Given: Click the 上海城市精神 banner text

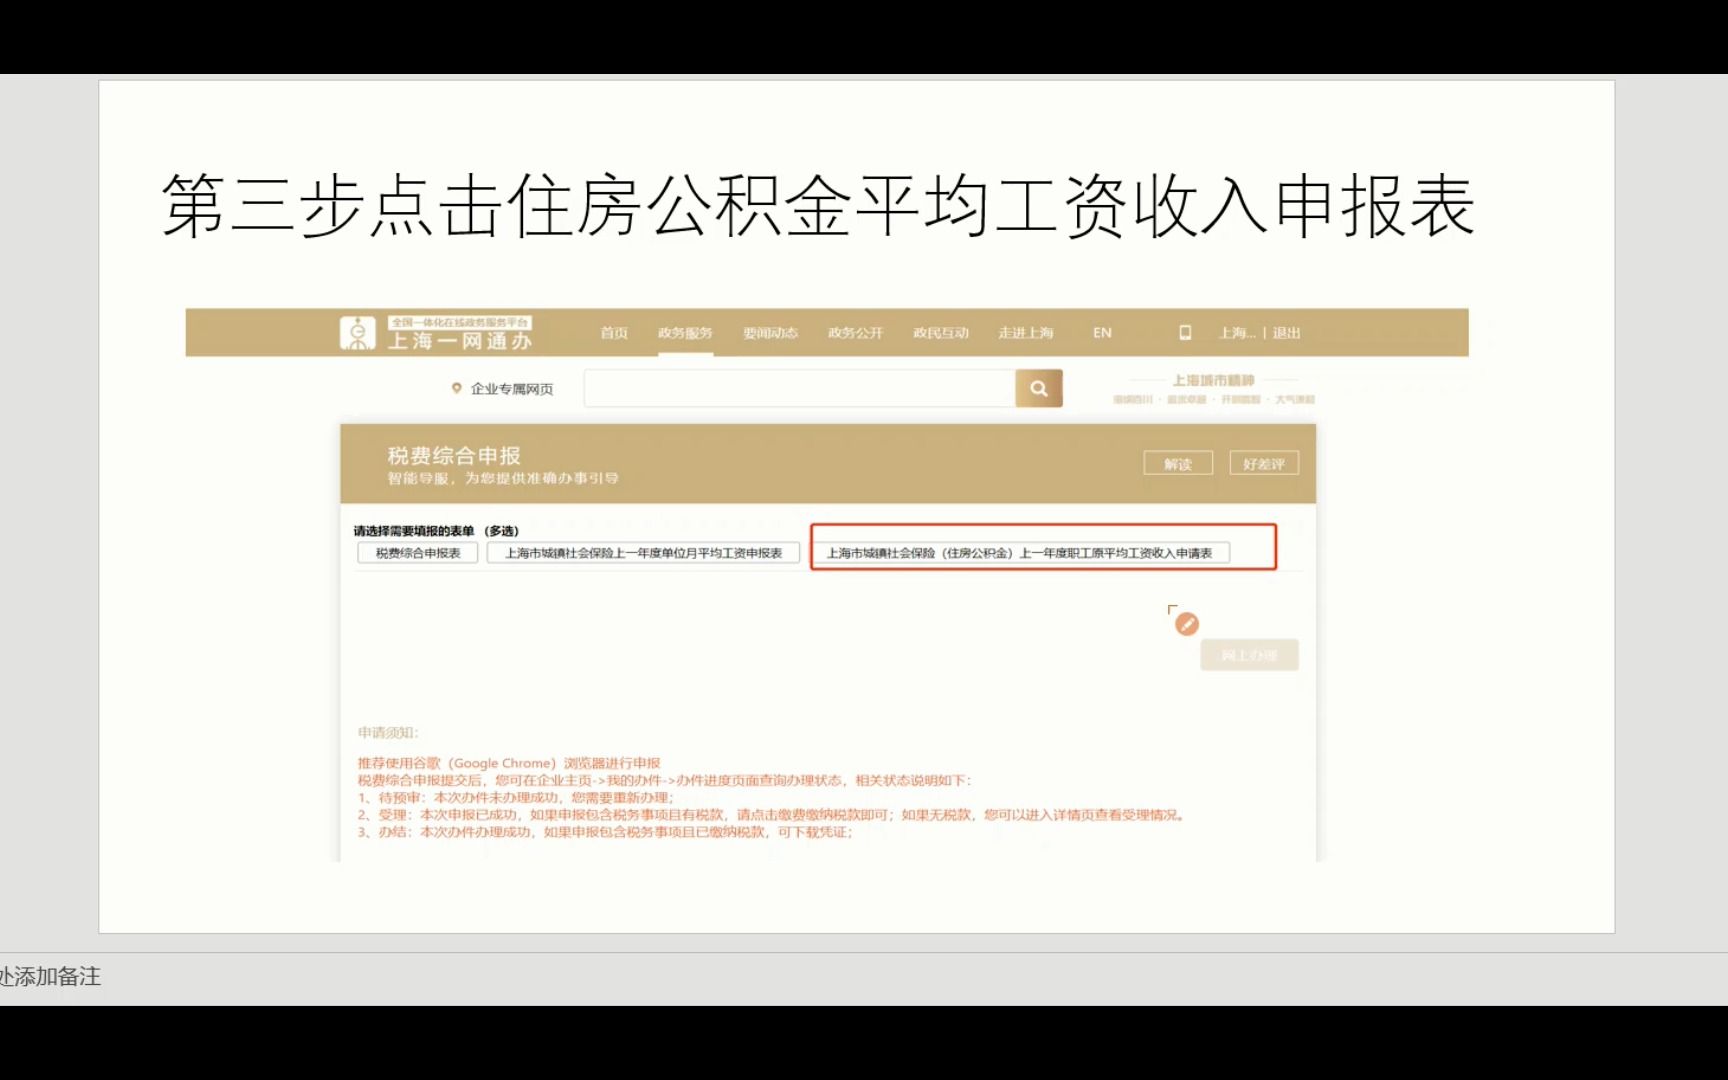Looking at the screenshot, I should [x=1213, y=381].
